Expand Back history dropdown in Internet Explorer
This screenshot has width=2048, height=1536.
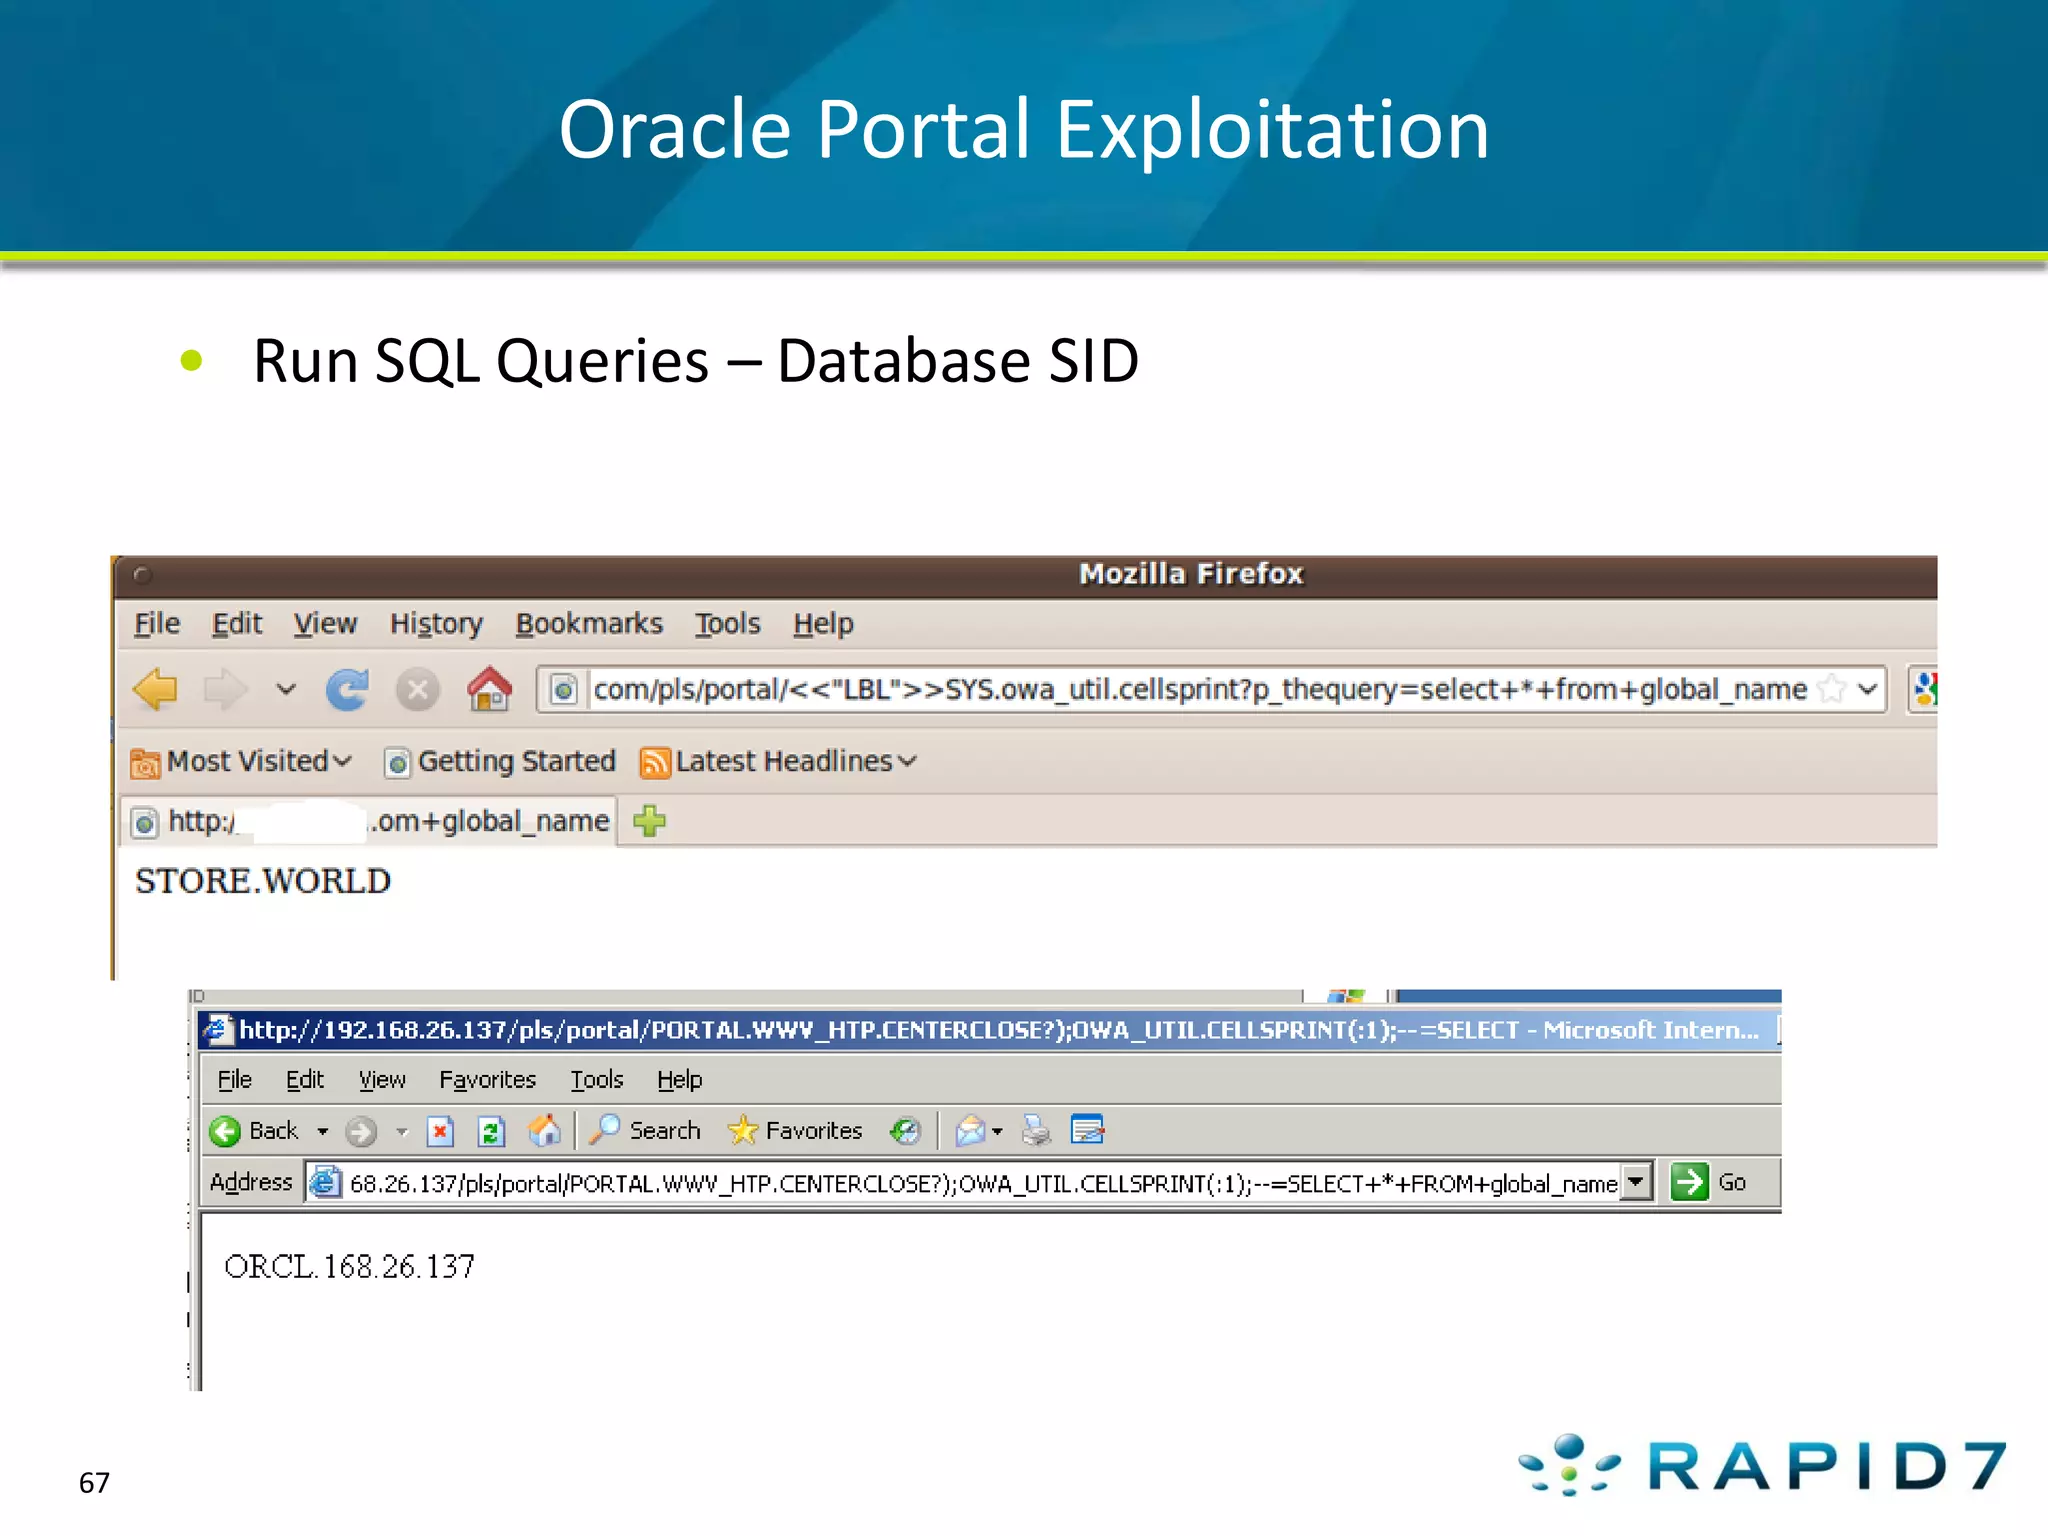(x=323, y=1132)
